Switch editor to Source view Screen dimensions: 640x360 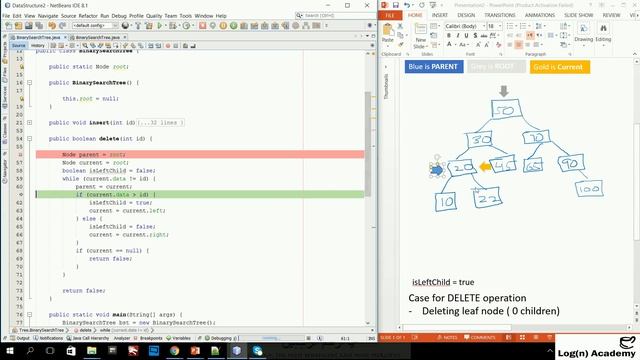coord(18,46)
